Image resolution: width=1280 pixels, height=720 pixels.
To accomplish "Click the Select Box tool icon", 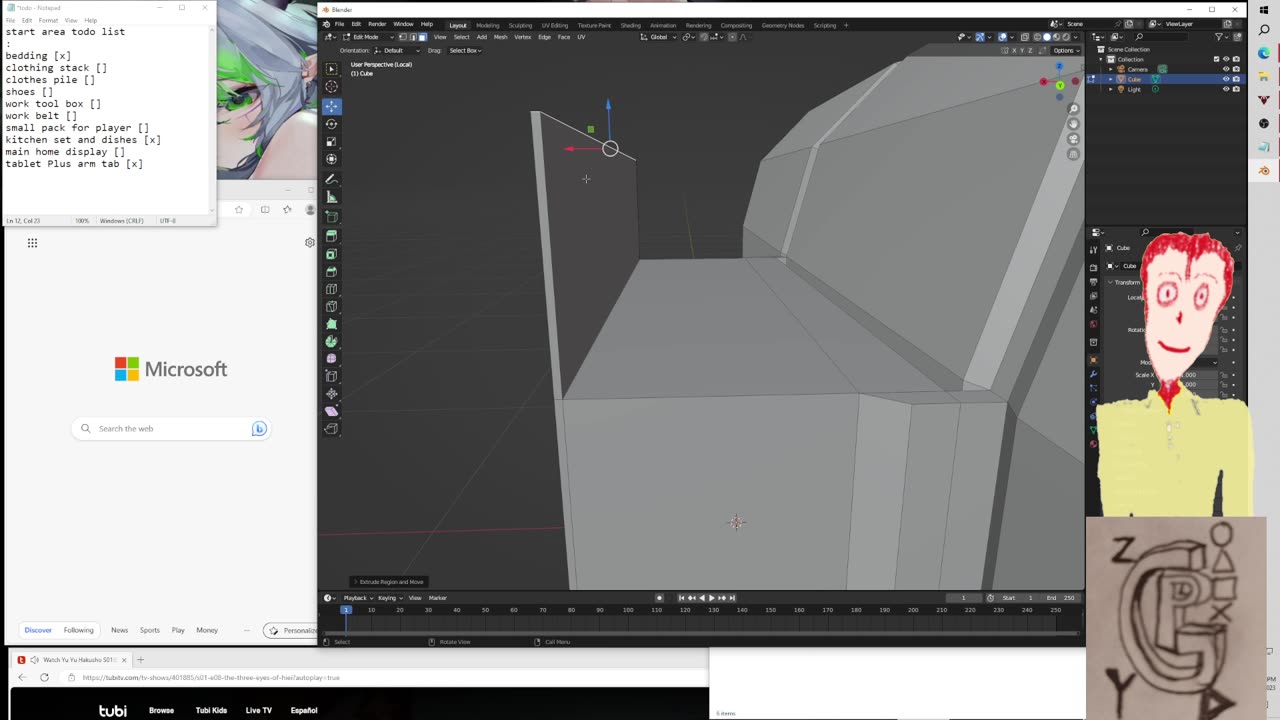I will point(331,69).
